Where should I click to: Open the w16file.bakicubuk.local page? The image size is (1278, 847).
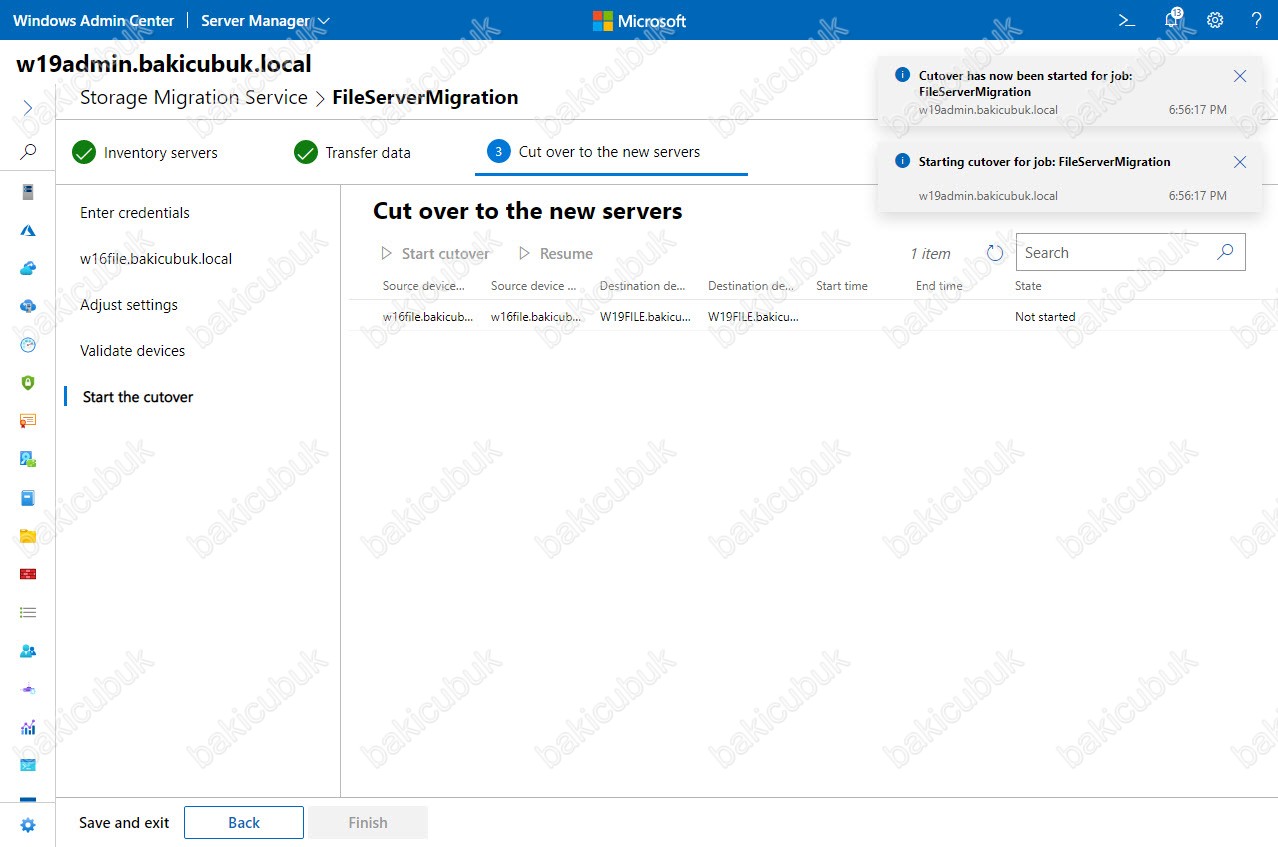pyautogui.click(x=156, y=259)
